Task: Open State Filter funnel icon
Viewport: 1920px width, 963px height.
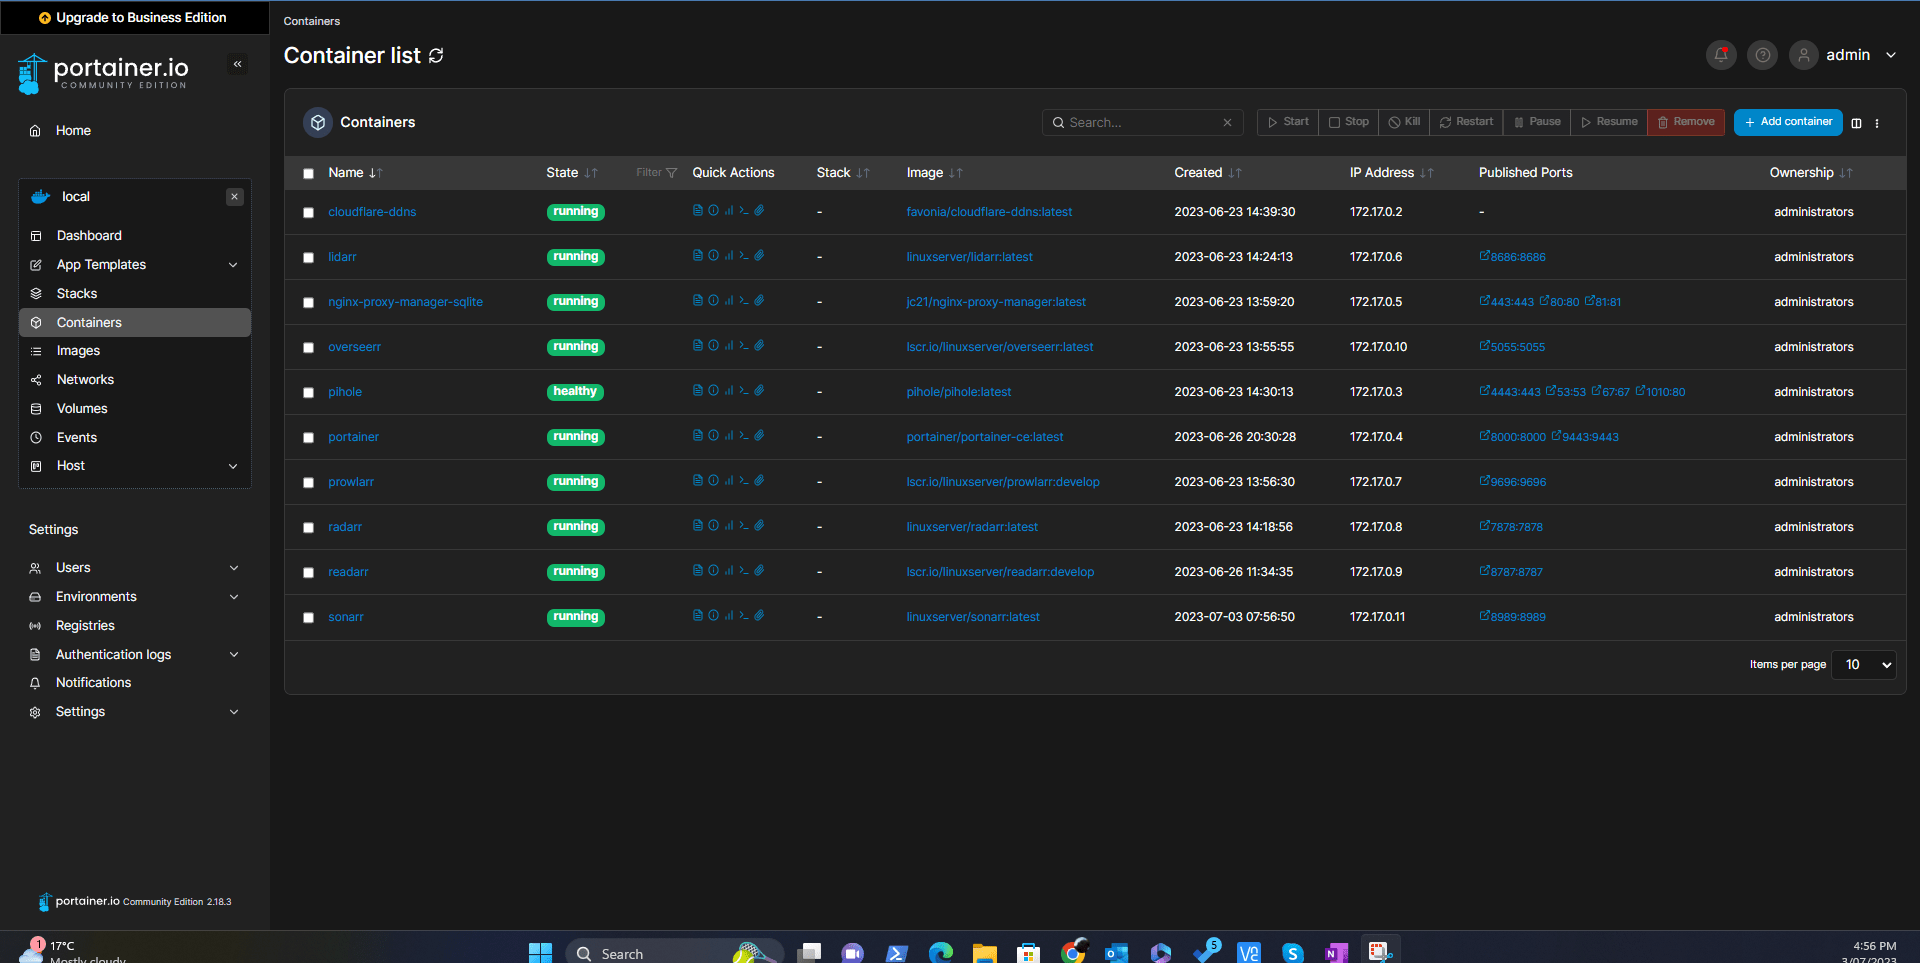Action: 671,173
